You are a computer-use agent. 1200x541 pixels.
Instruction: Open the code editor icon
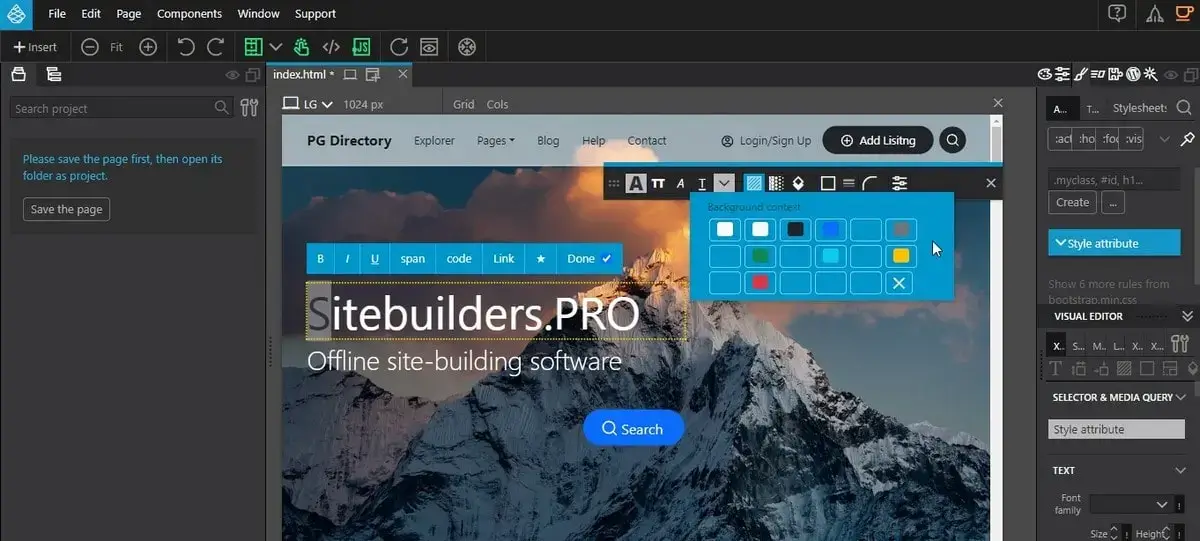tap(331, 47)
